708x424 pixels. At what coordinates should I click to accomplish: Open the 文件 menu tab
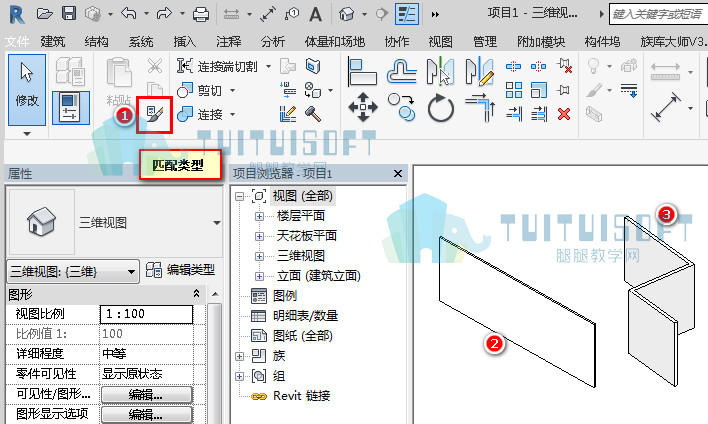17,42
